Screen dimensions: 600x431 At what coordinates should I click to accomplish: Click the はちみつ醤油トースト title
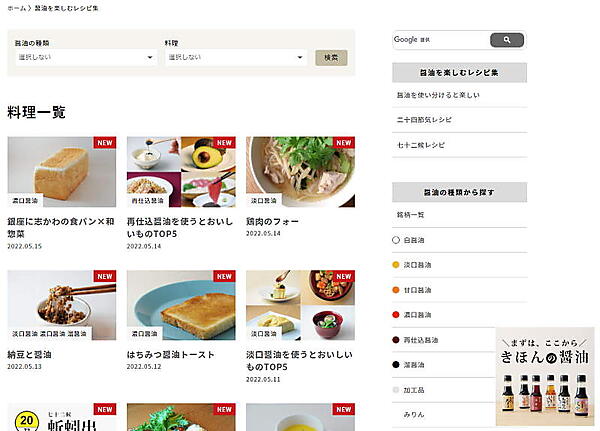click(x=170, y=354)
